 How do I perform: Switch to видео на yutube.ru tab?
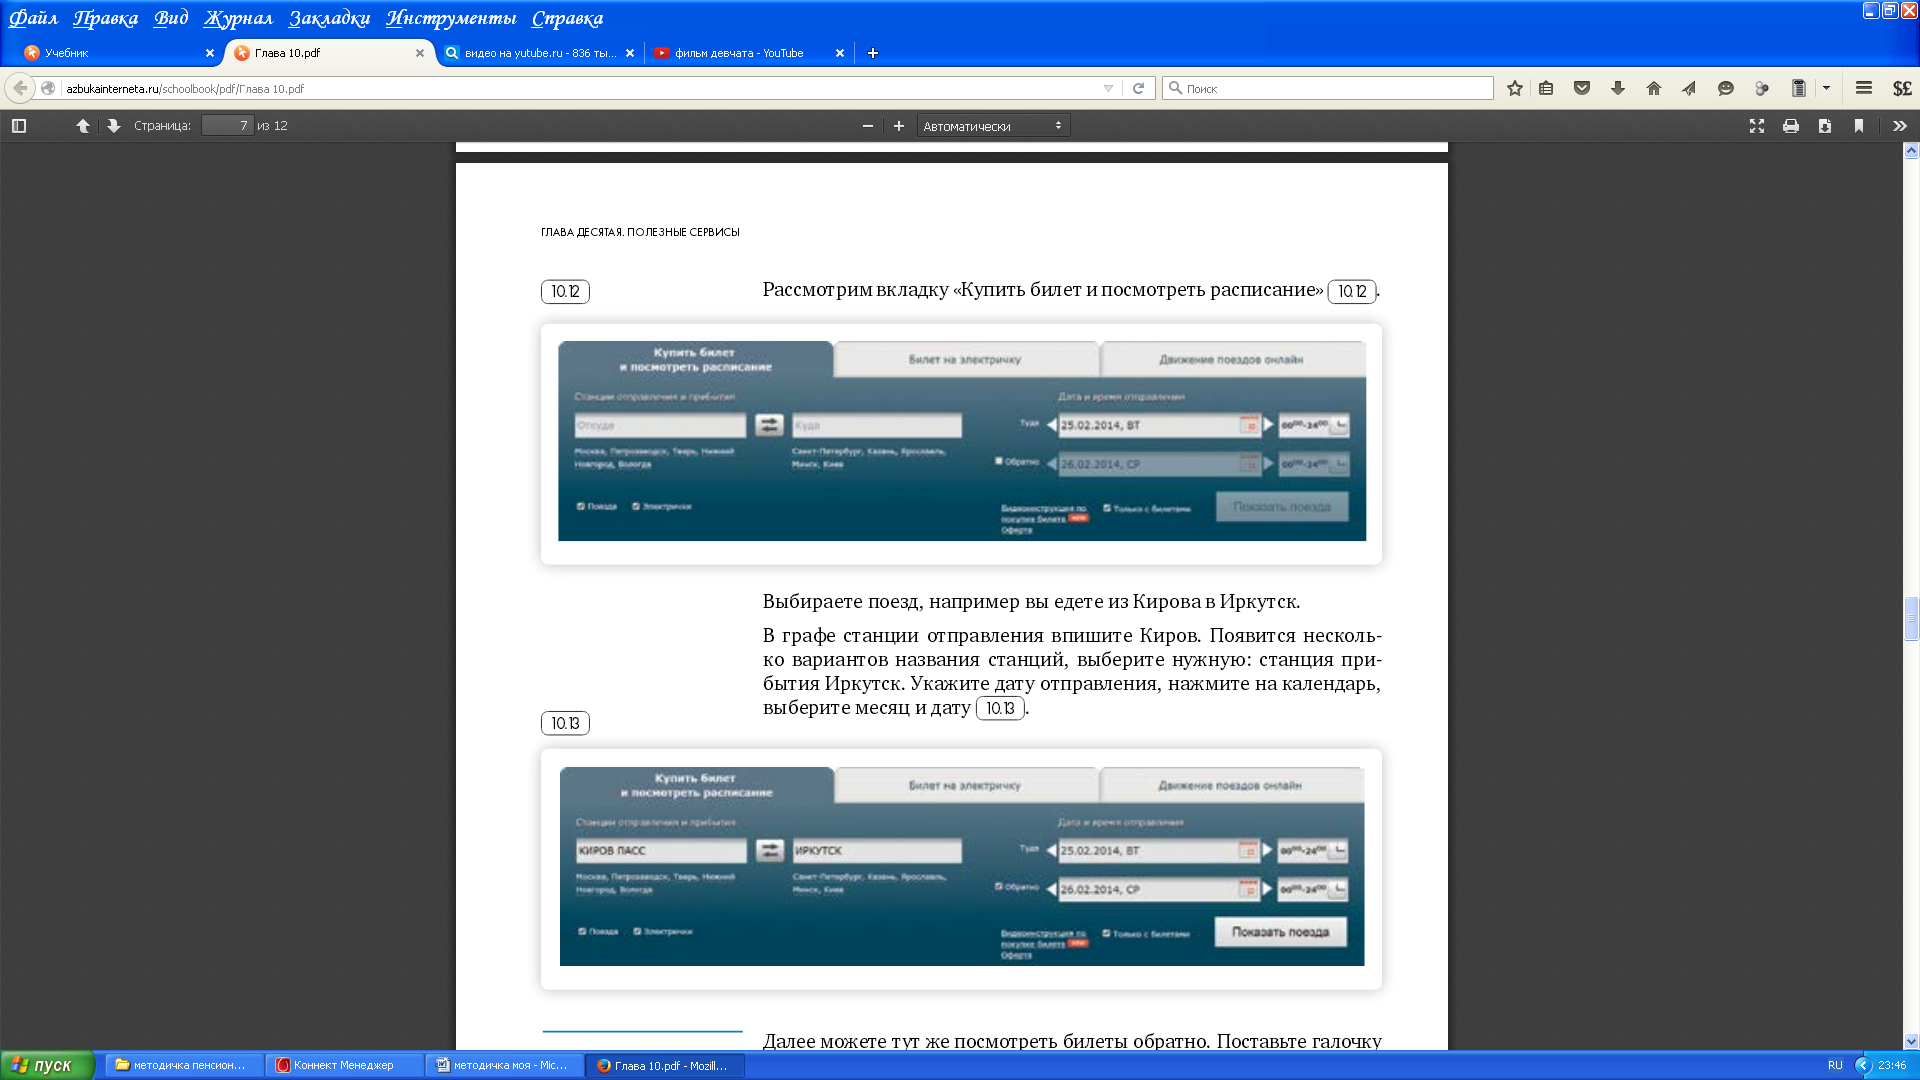tap(538, 53)
